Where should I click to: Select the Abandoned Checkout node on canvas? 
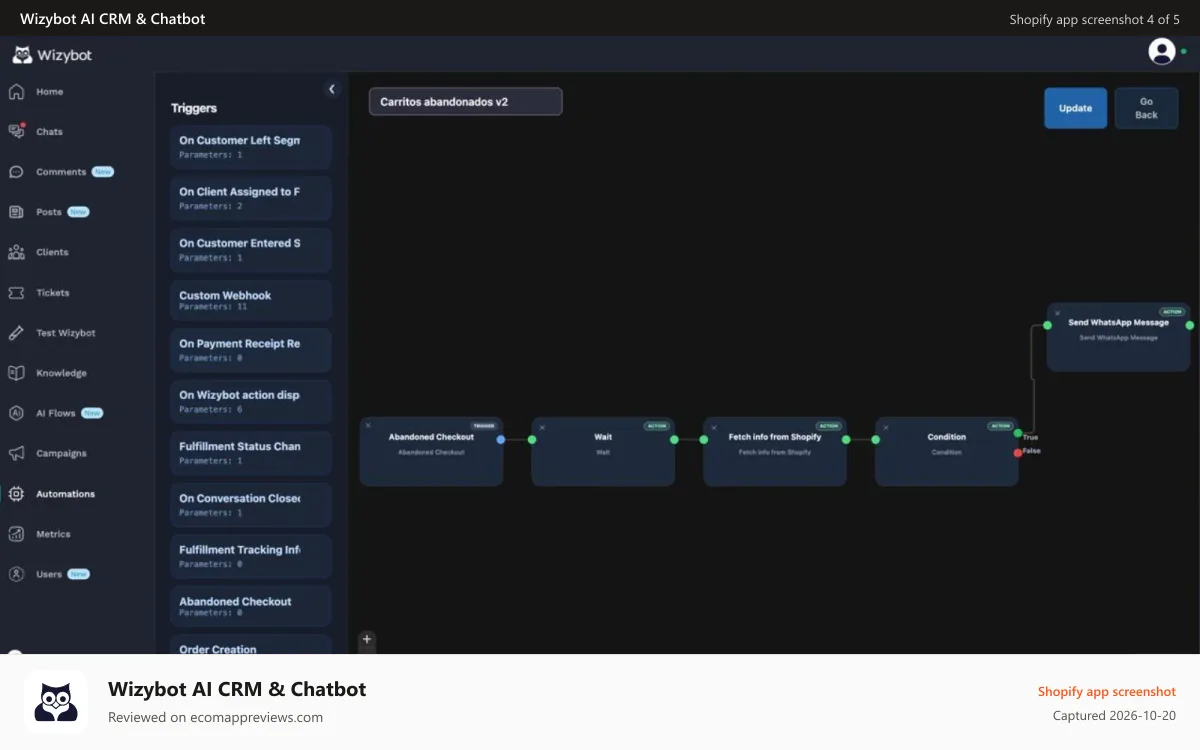(431, 452)
